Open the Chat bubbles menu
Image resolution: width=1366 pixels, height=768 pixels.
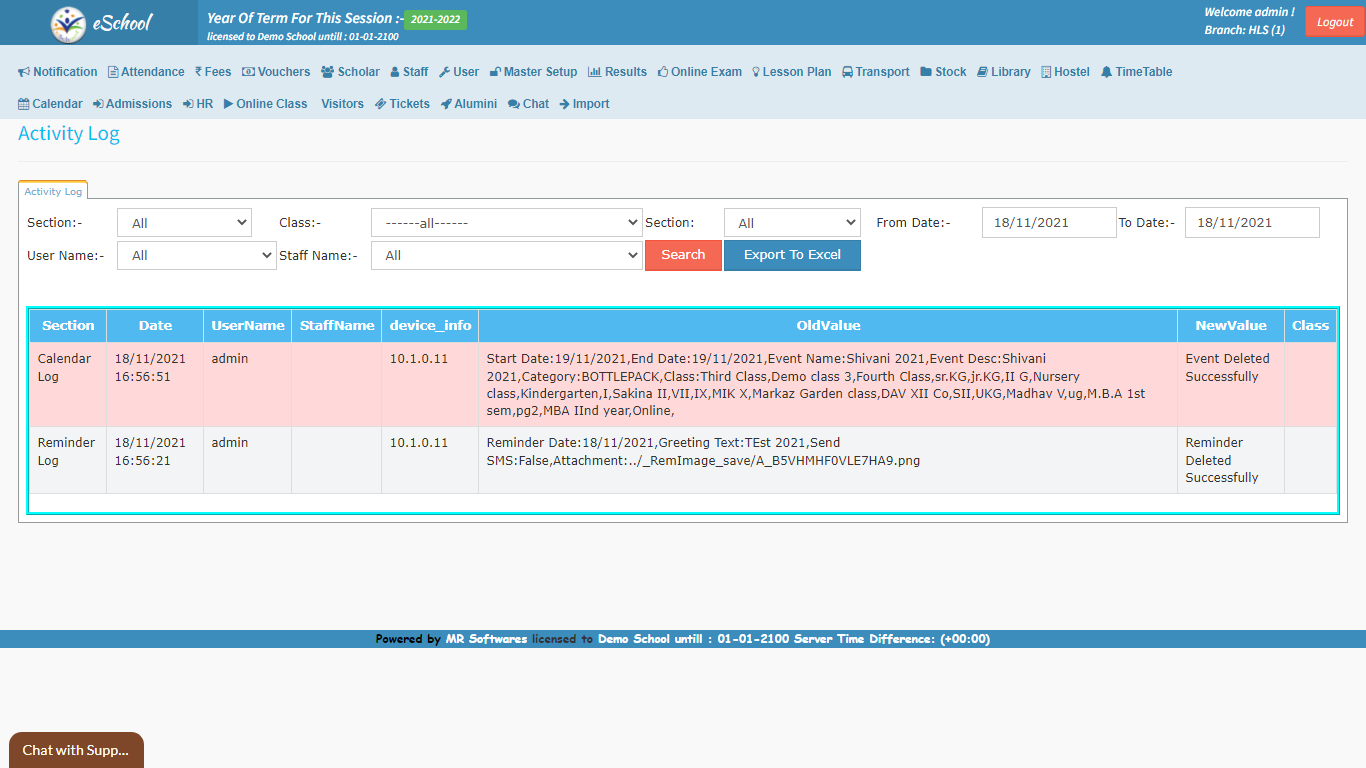click(x=528, y=104)
